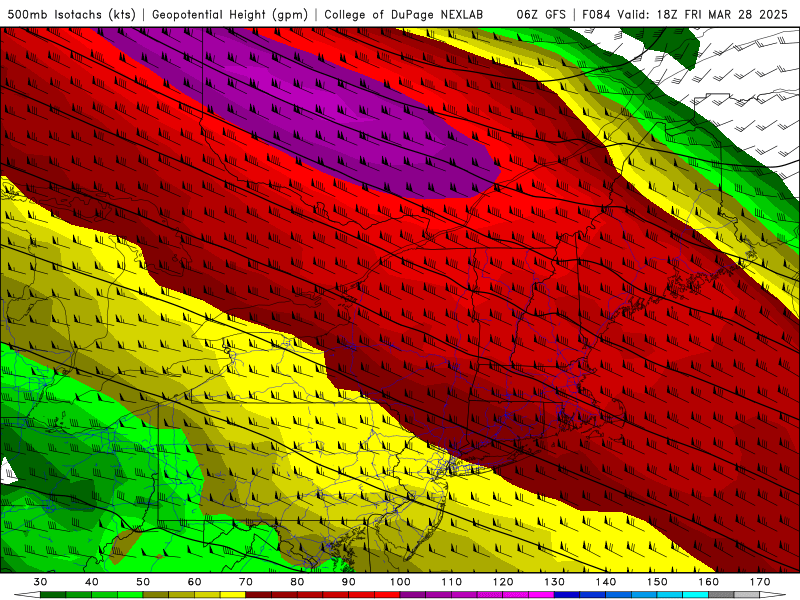The height and width of the screenshot is (600, 800).
Task: Click the "500mb Isotachs (kts)" title text
Action: point(71,15)
